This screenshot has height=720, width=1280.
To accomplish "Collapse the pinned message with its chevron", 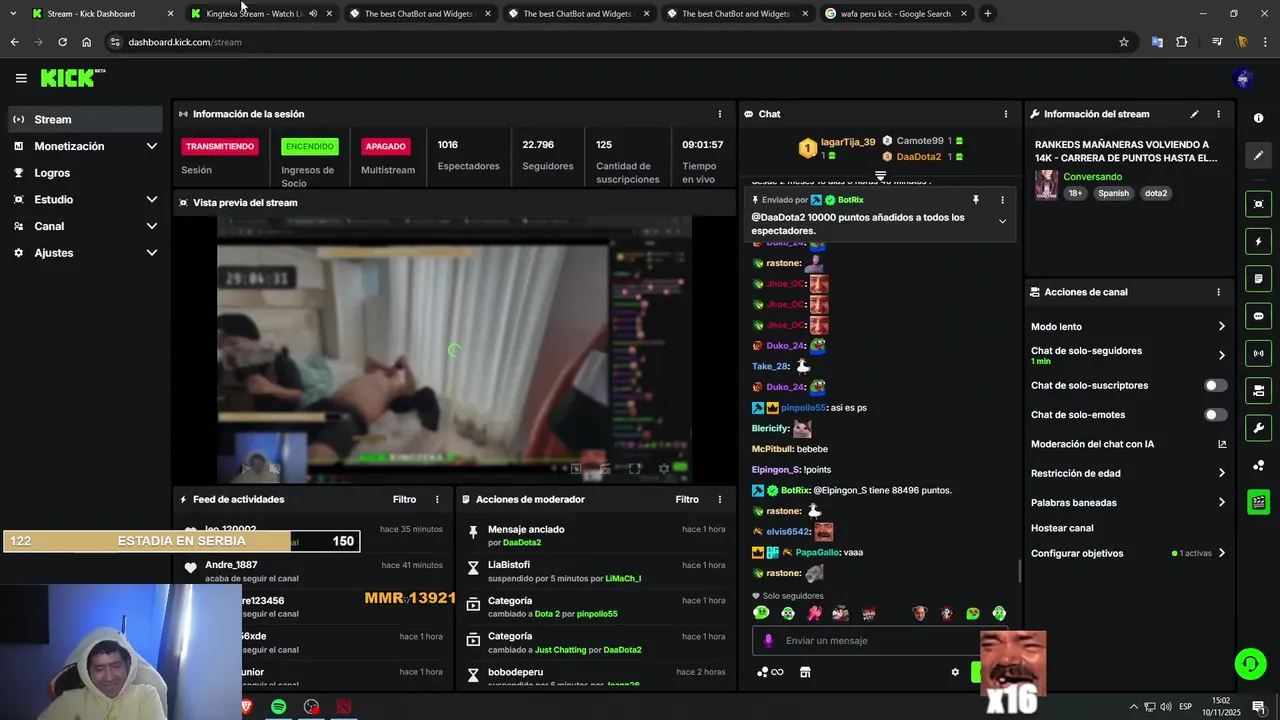I will [x=1002, y=222].
